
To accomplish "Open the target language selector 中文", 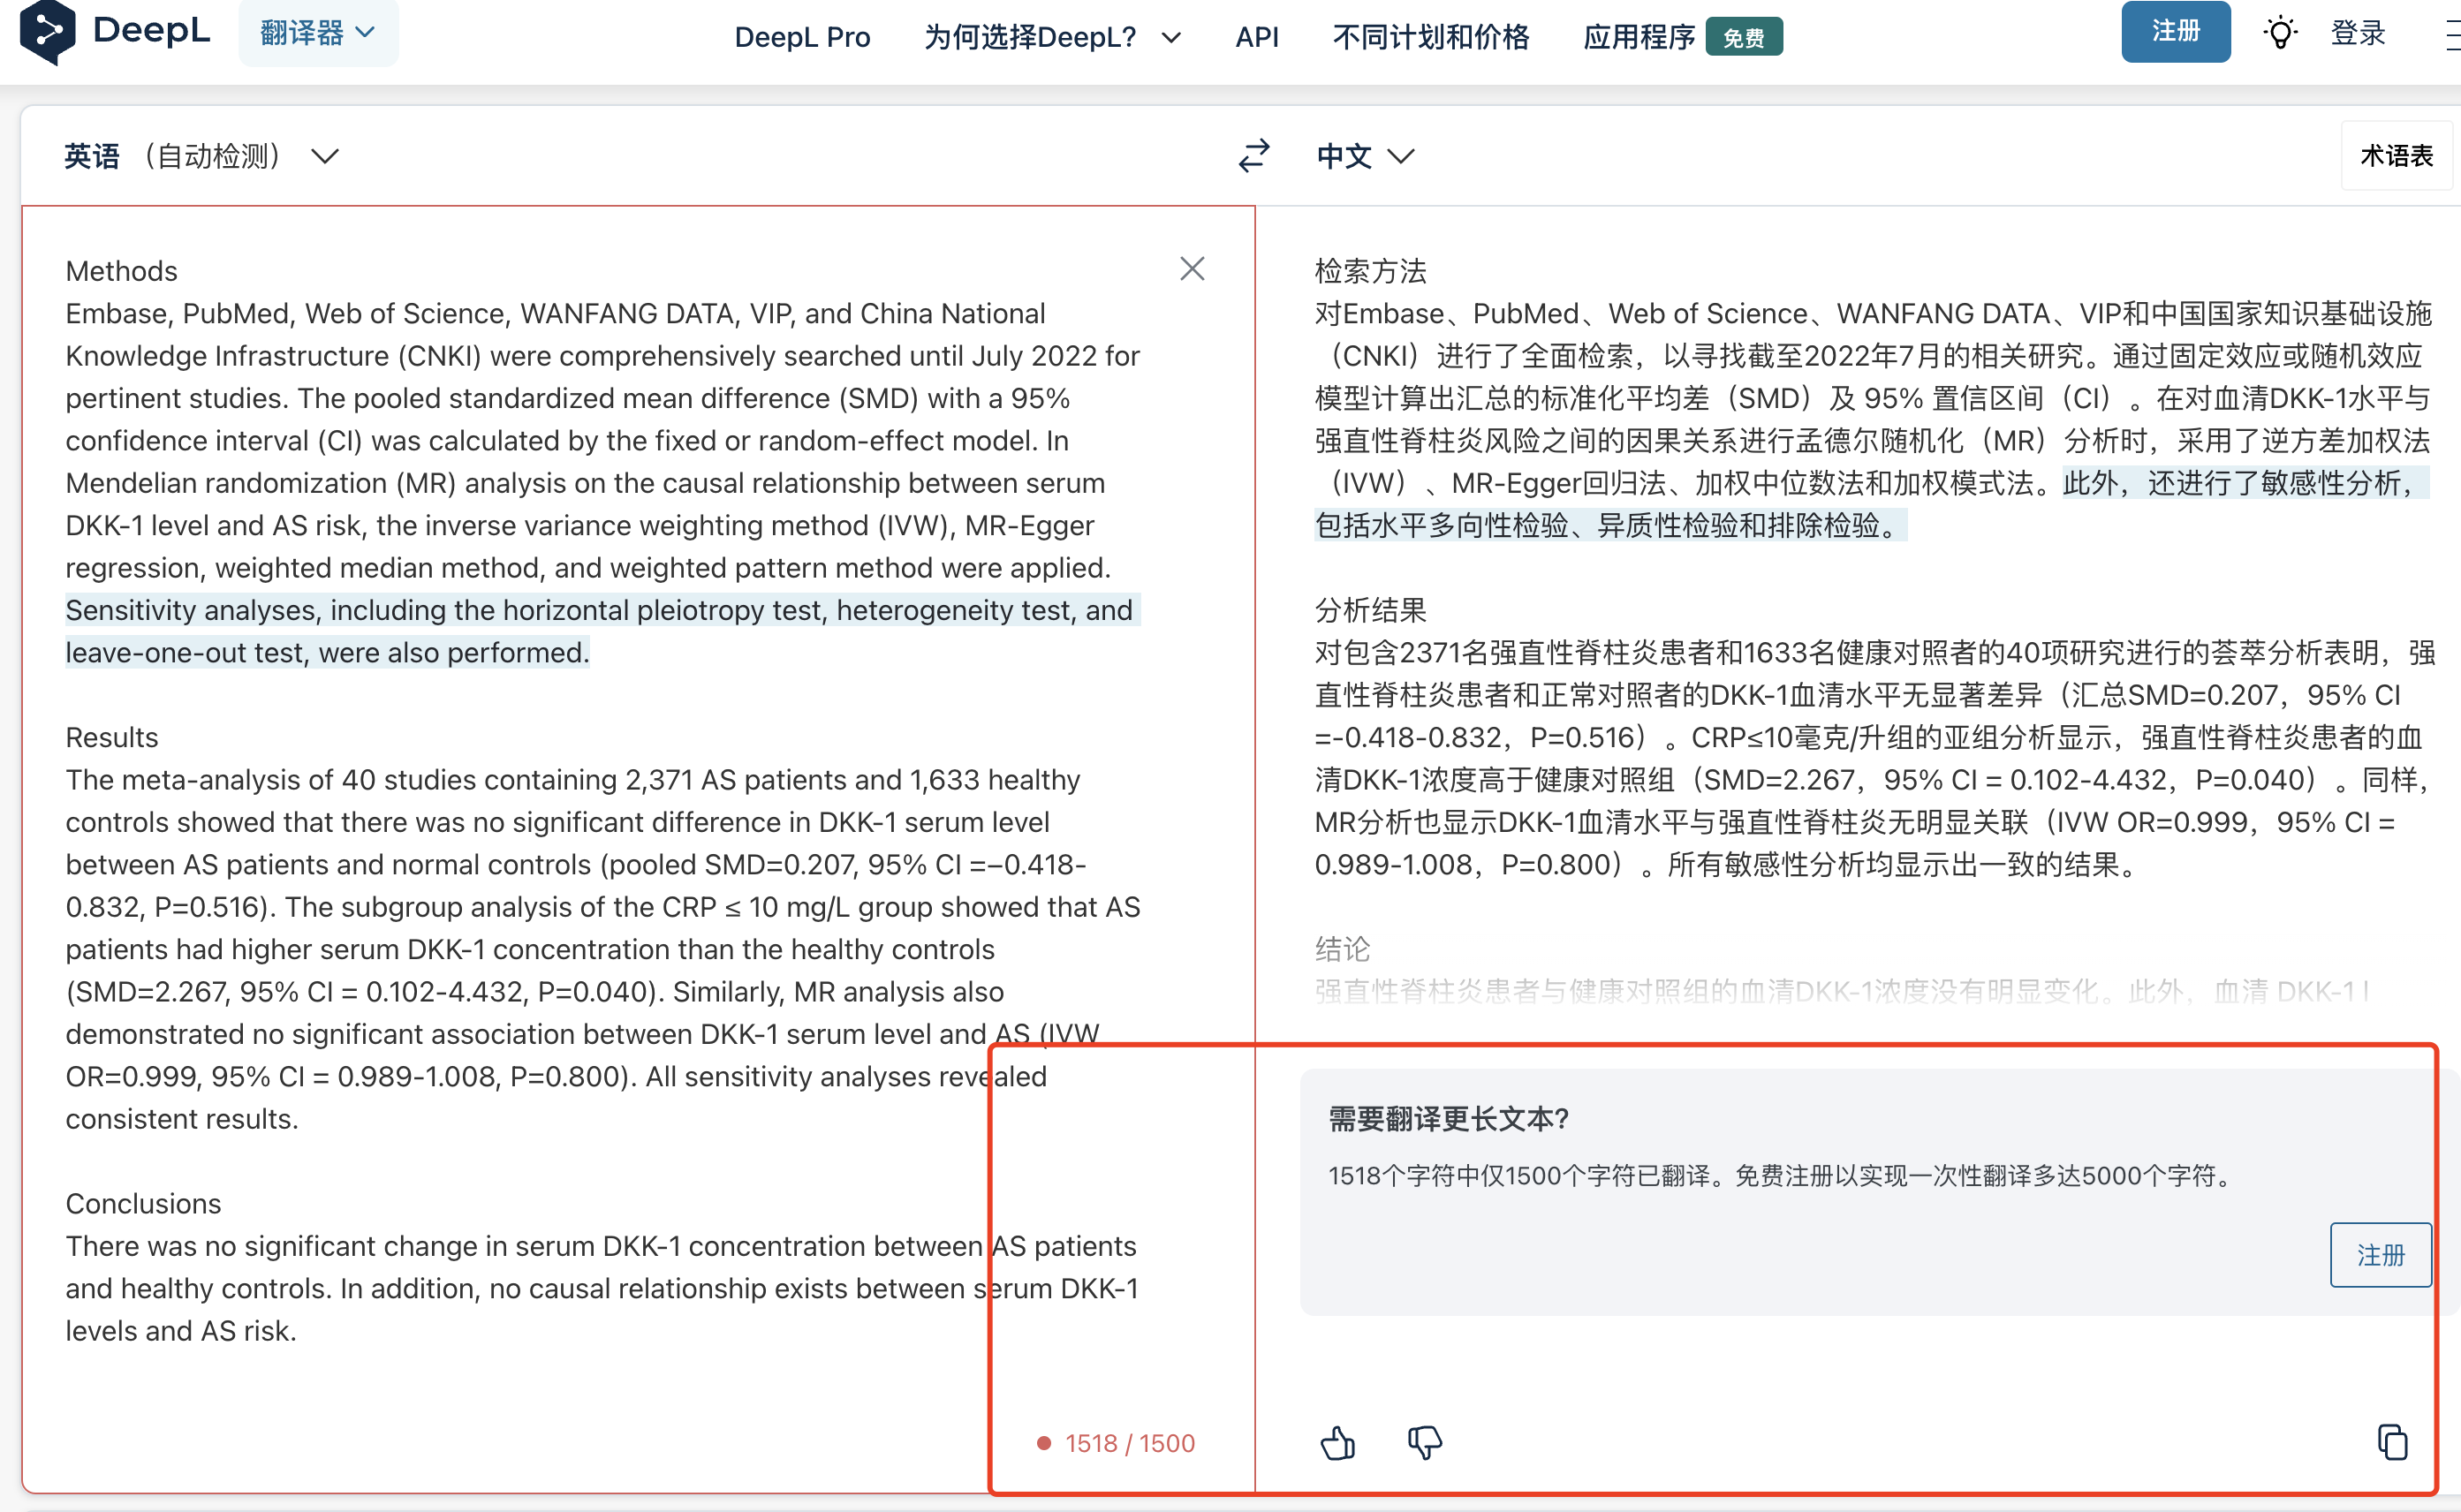I will tap(1365, 155).
